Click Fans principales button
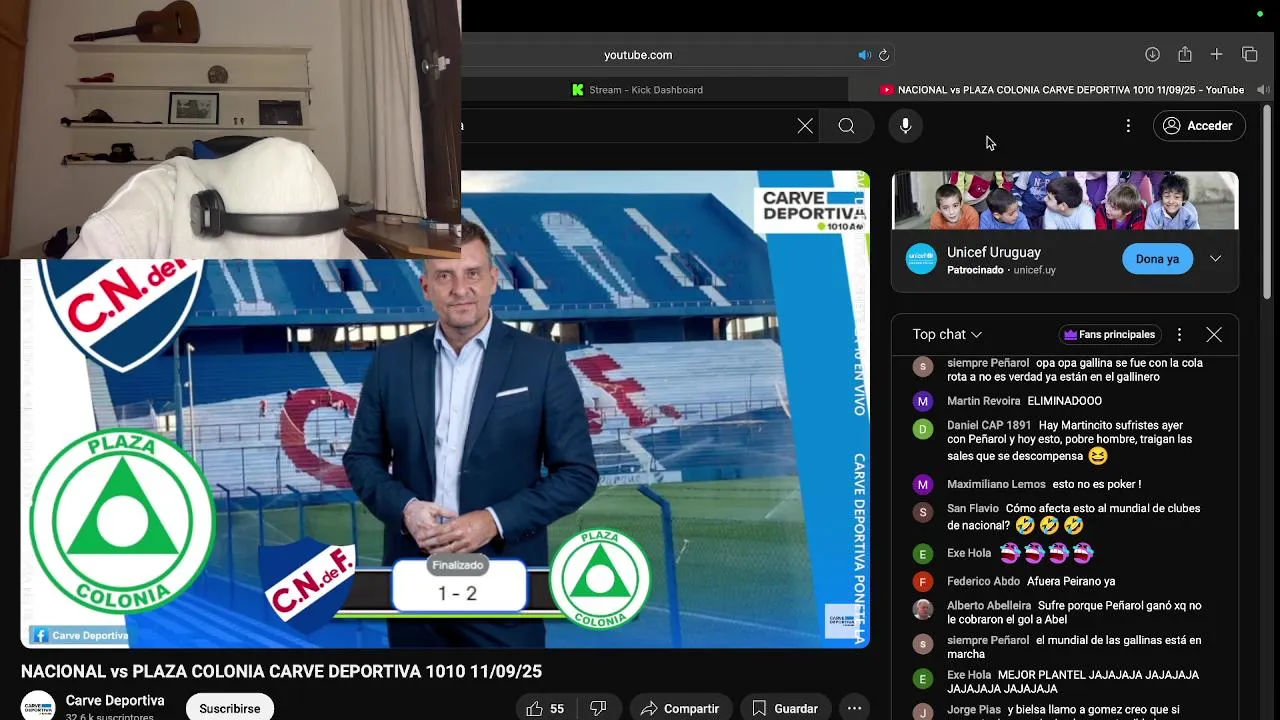 (x=1109, y=335)
